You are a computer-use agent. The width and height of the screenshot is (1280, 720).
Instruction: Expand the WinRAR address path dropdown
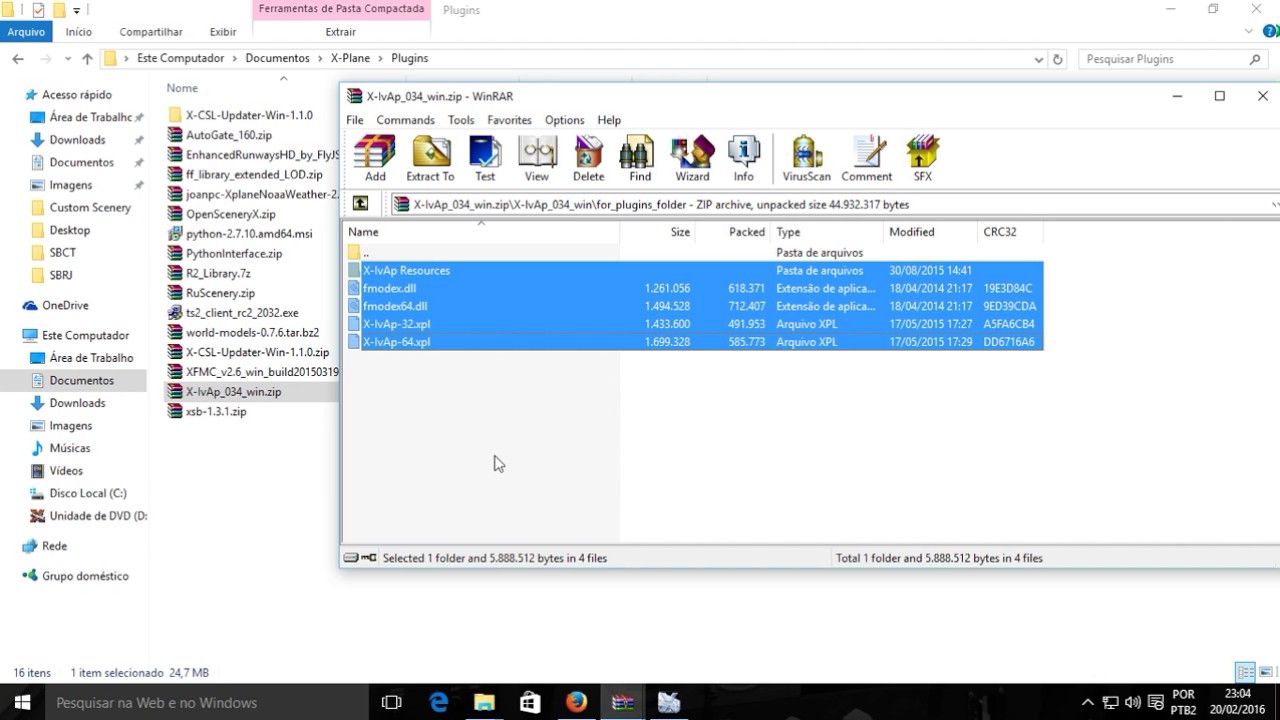pyautogui.click(x=1274, y=204)
